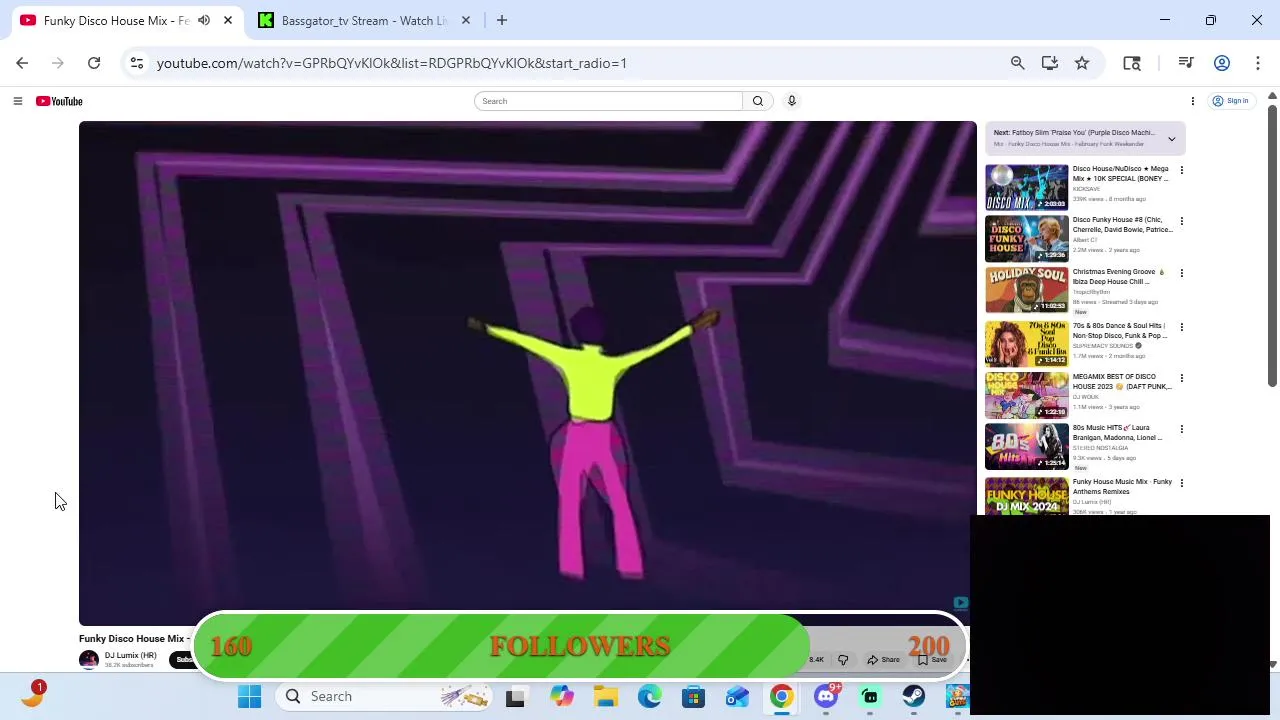Click the address bar URL
The height and width of the screenshot is (720, 1280).
click(x=392, y=63)
